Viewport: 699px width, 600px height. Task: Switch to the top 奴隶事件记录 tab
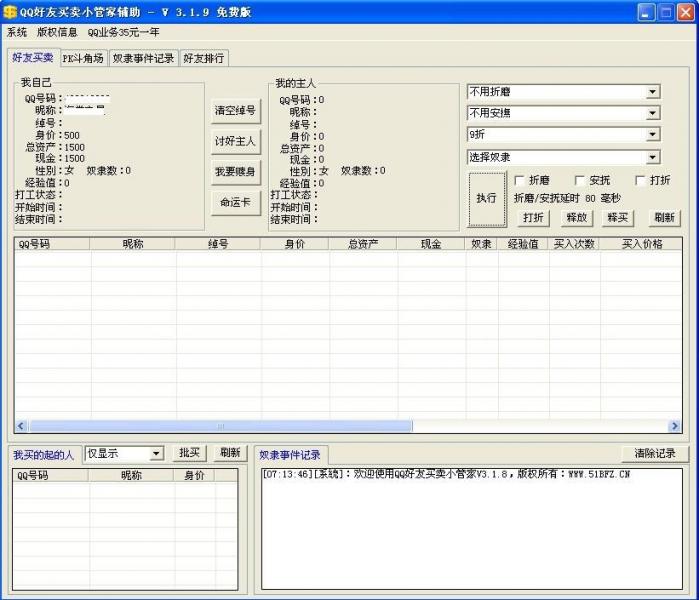point(143,58)
